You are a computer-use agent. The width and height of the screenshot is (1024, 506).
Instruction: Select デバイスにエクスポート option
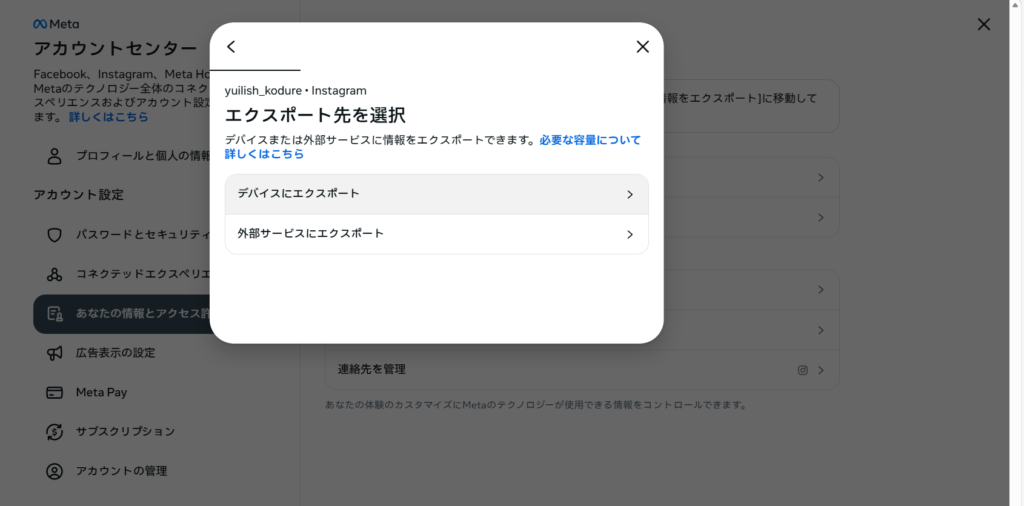(x=436, y=194)
